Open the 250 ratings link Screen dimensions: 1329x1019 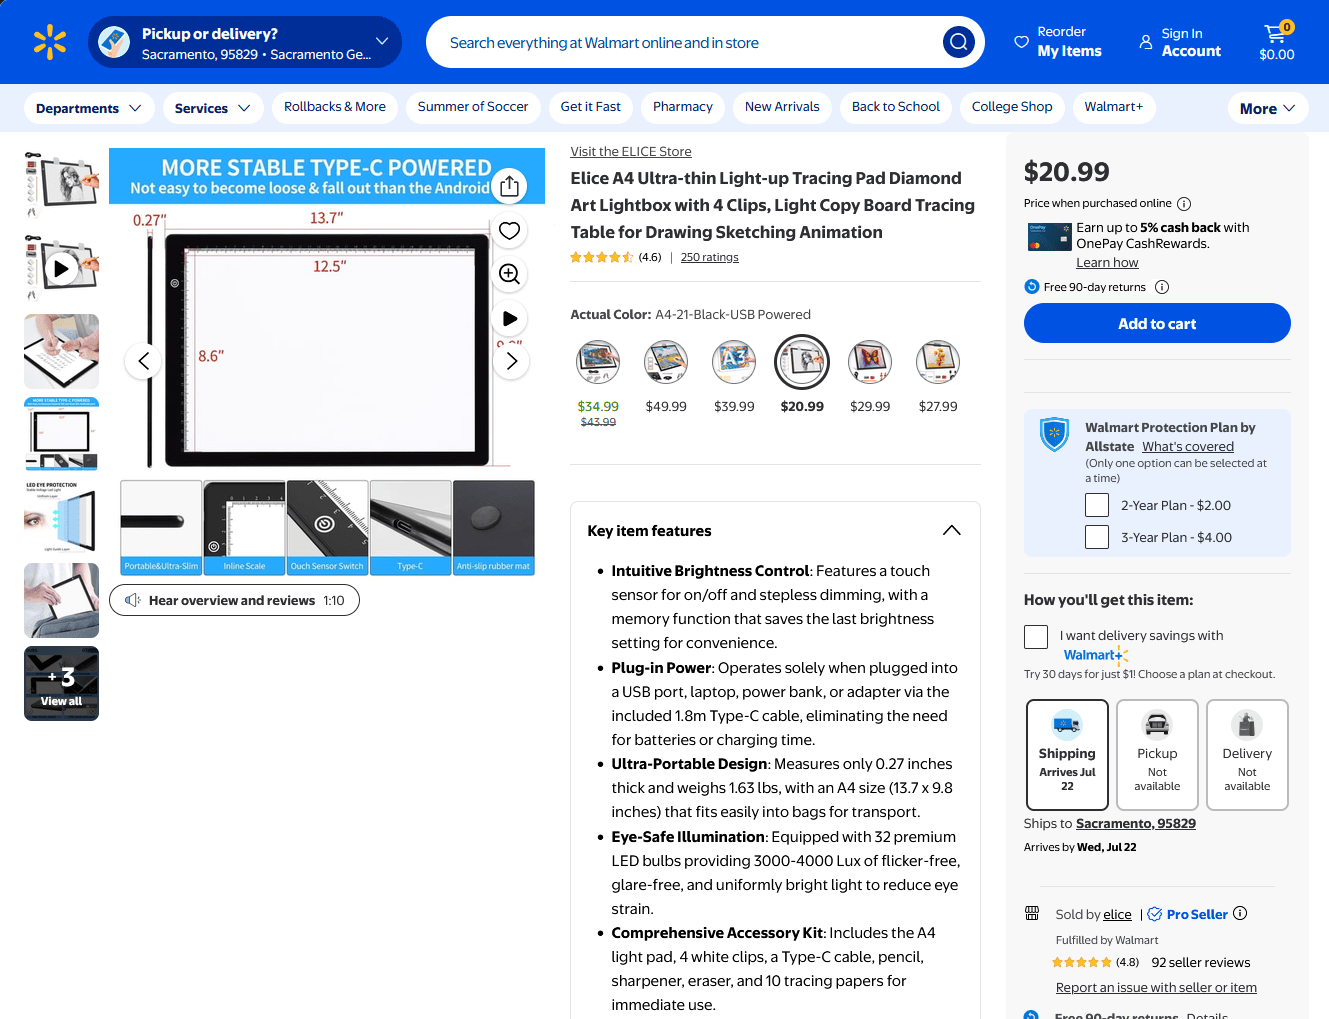click(x=710, y=258)
